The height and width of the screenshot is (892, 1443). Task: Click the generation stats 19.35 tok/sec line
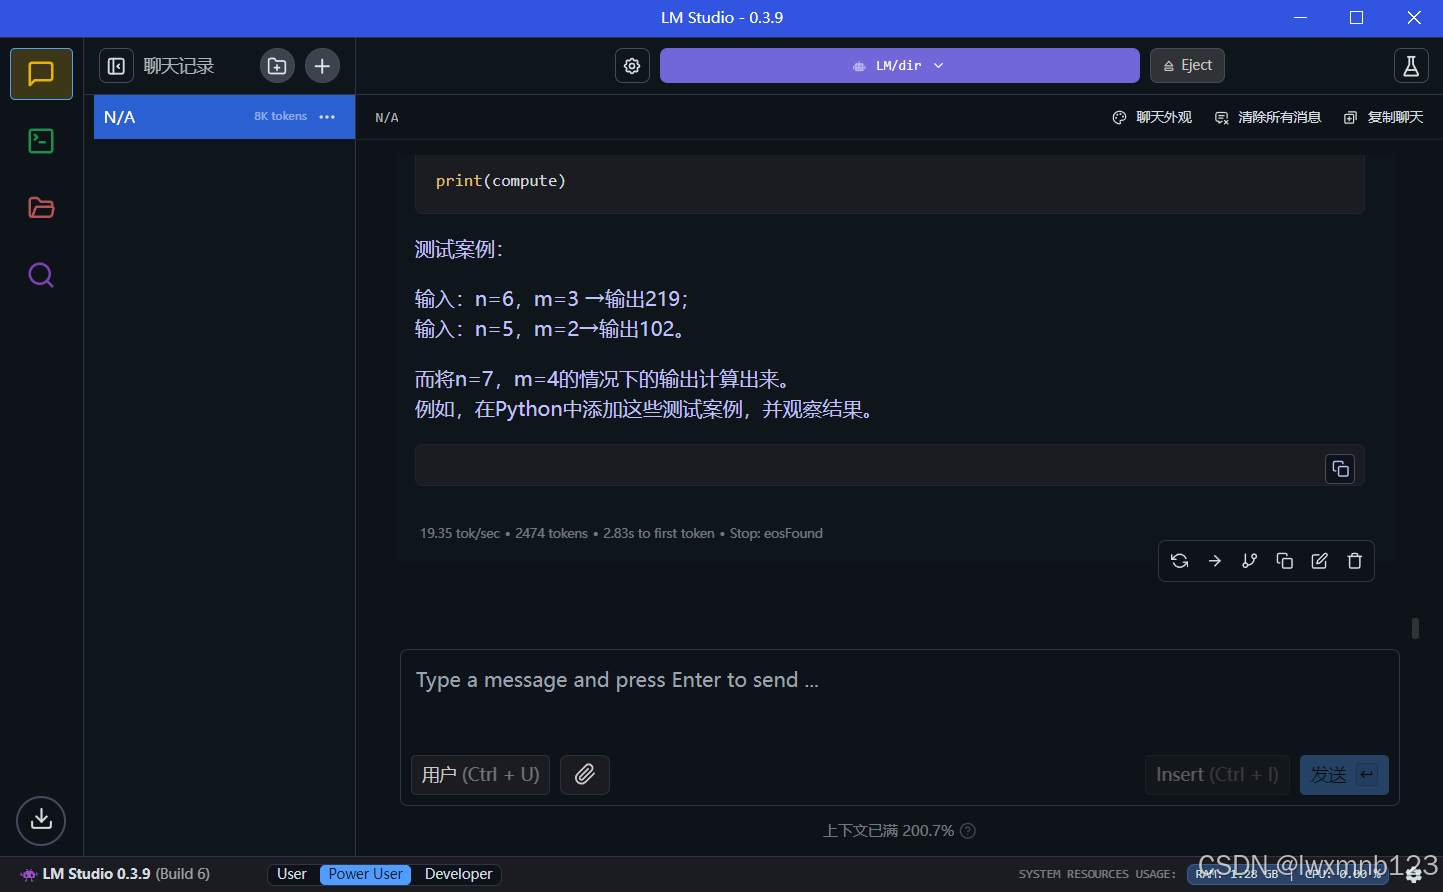pos(621,533)
